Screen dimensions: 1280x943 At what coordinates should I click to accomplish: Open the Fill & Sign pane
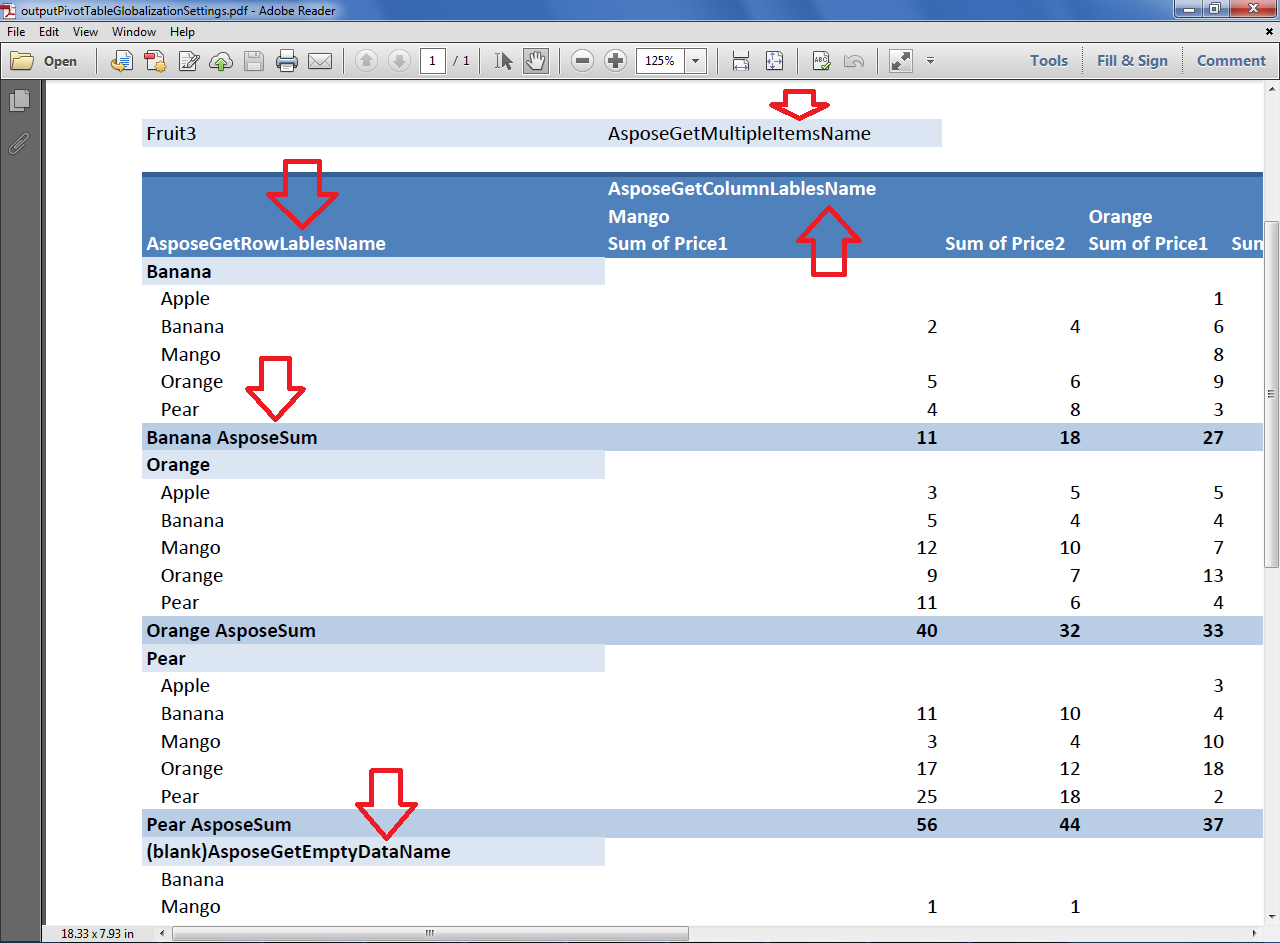pyautogui.click(x=1132, y=61)
